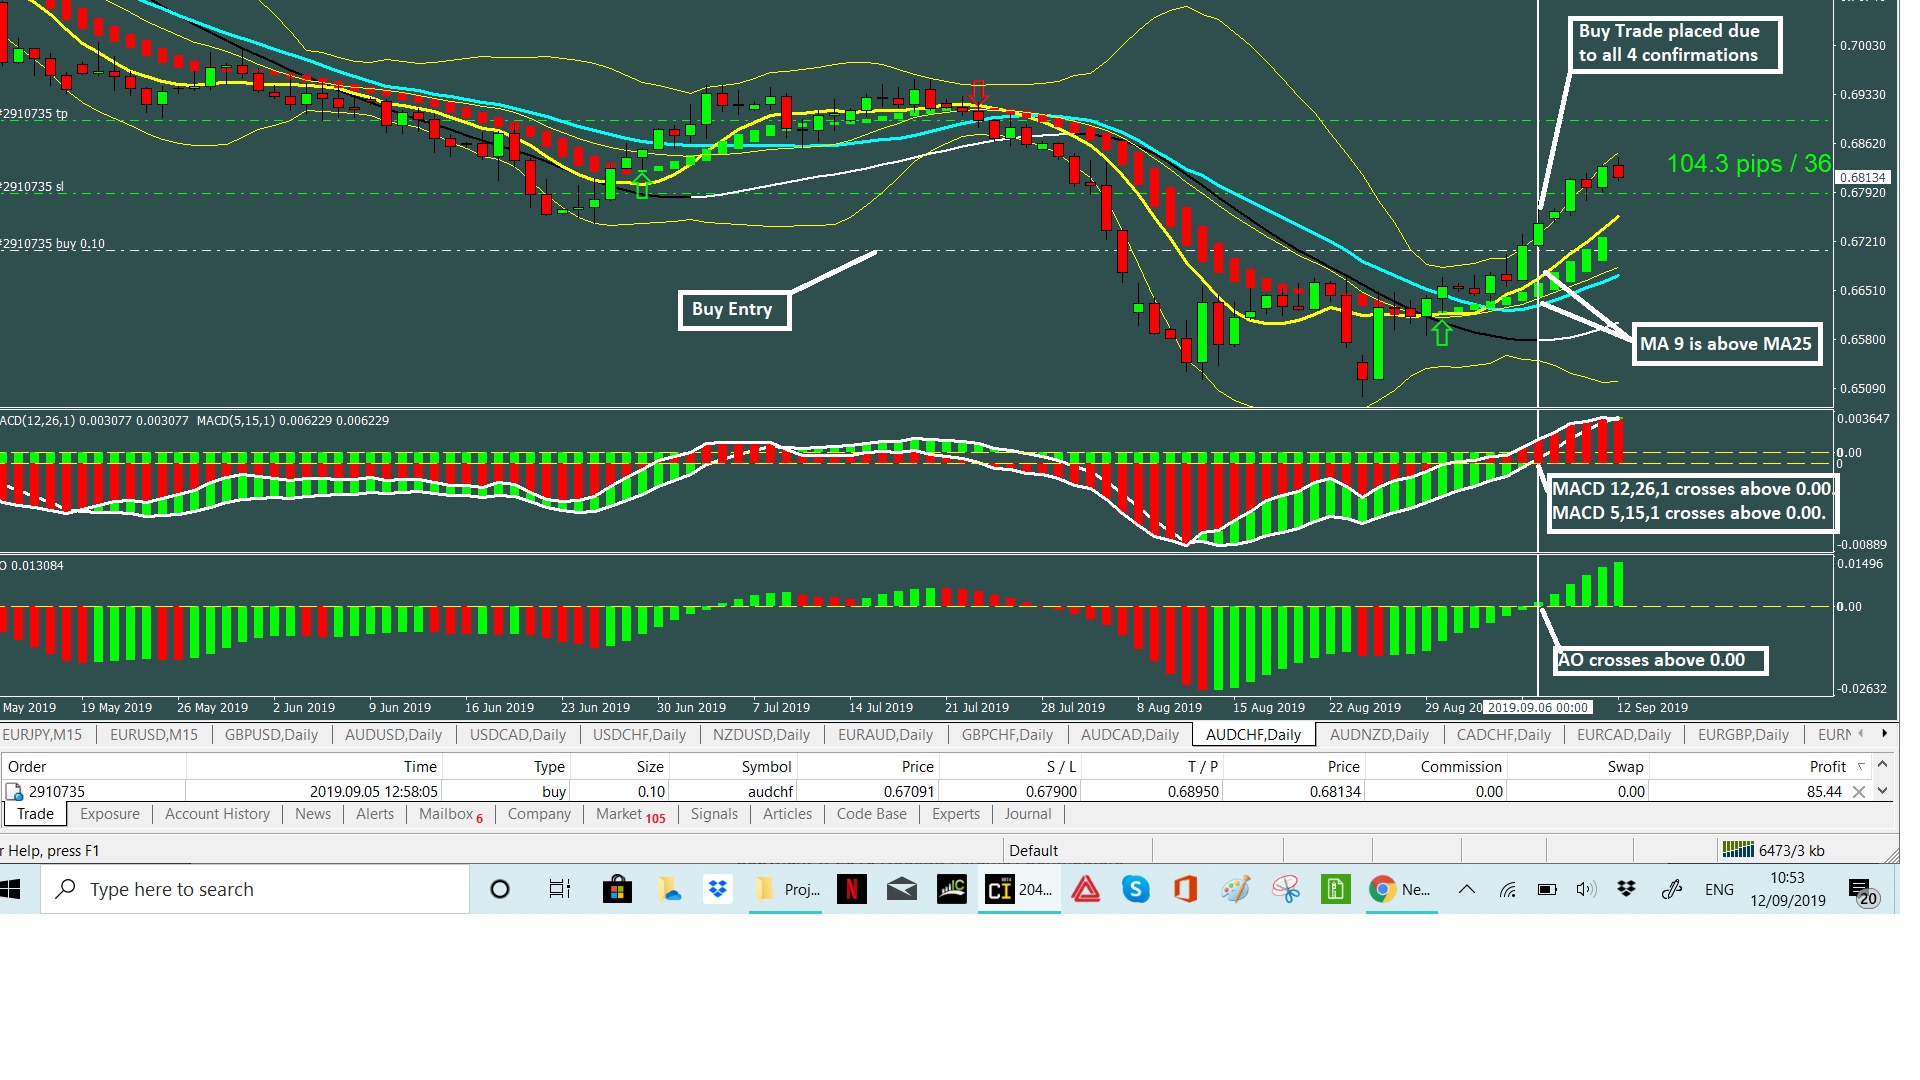Open Windows Ink Workspace pen icon
The width and height of the screenshot is (1920, 1080).
tap(1671, 889)
